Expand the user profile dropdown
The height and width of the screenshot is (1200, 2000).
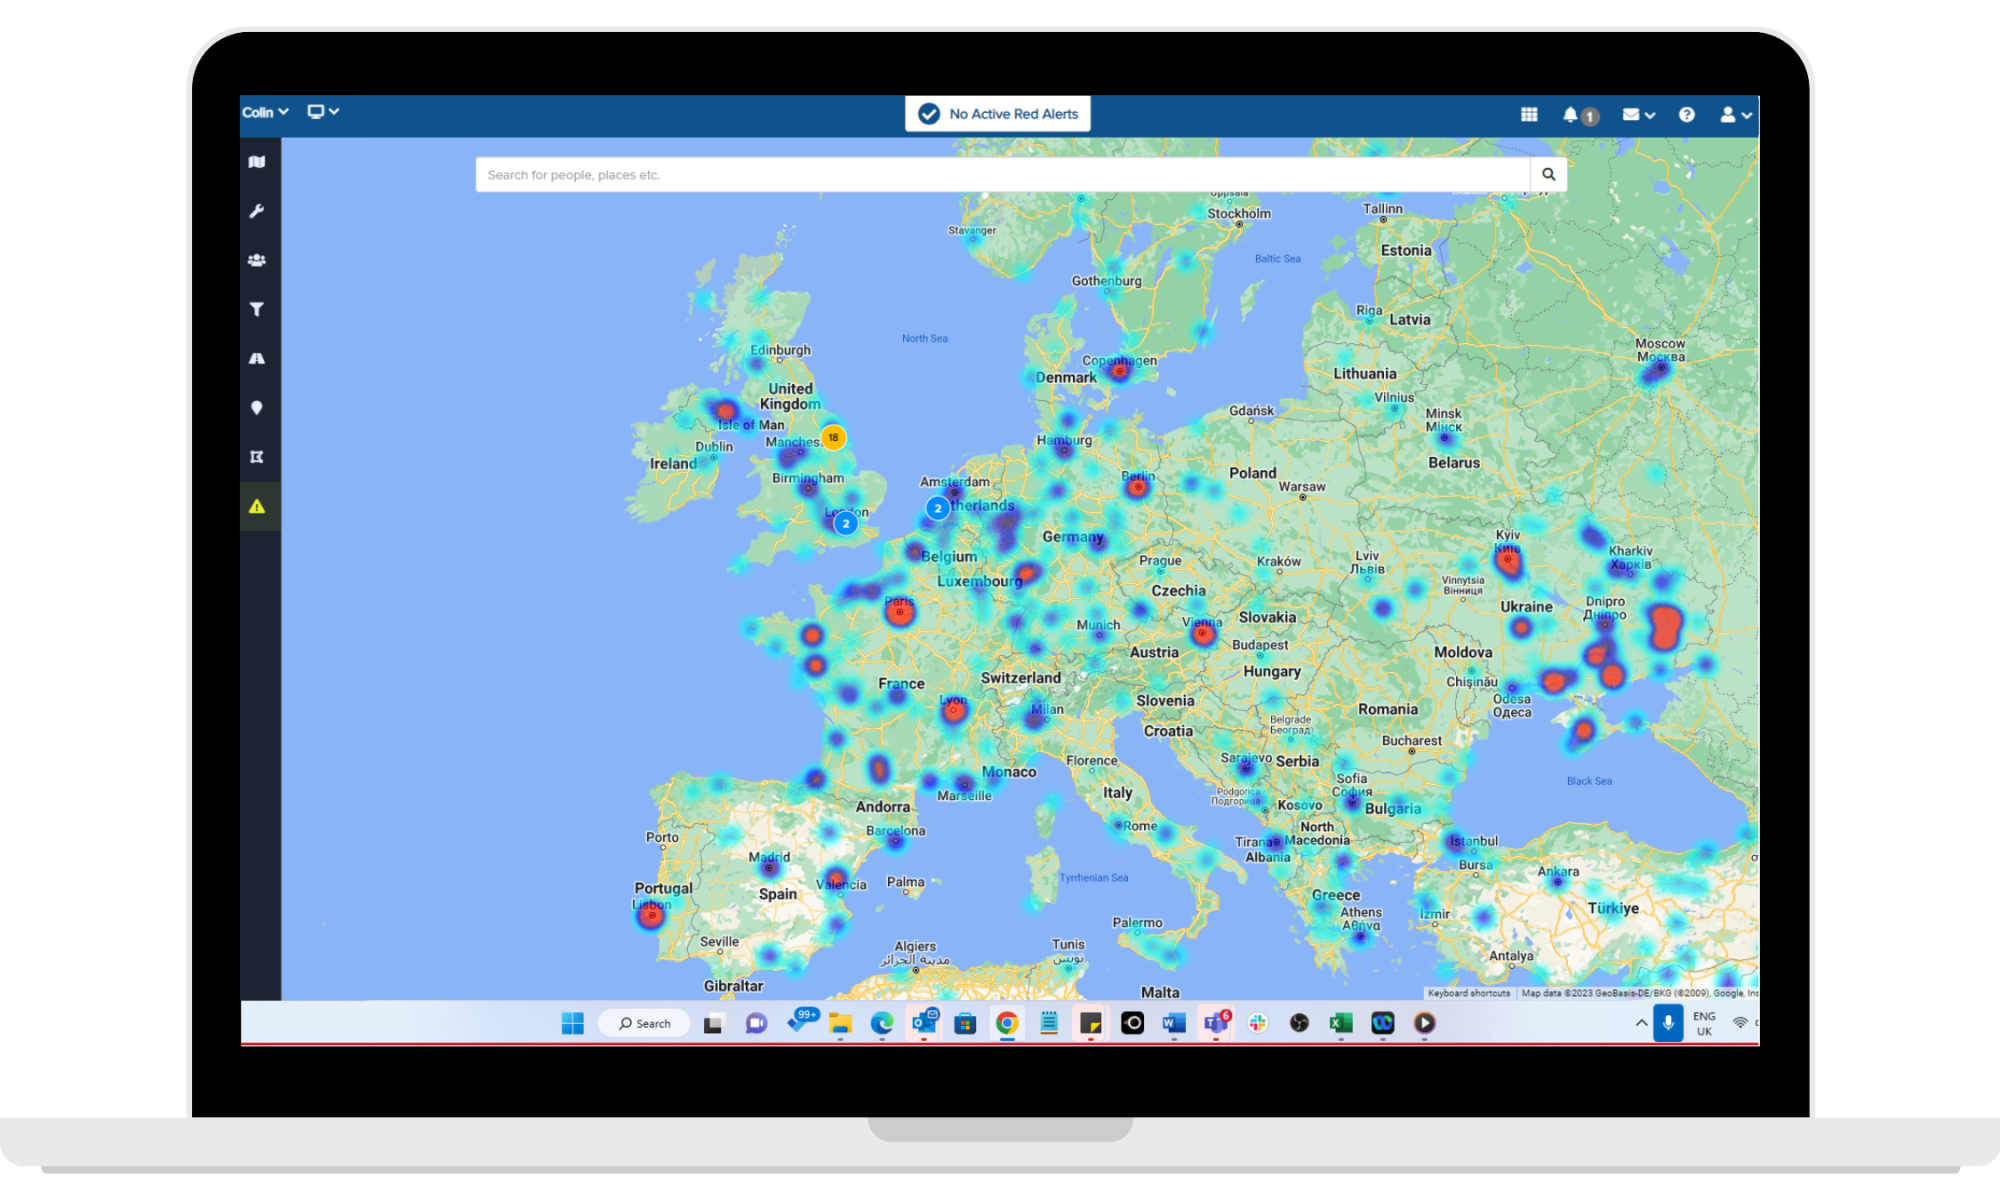click(x=1735, y=114)
